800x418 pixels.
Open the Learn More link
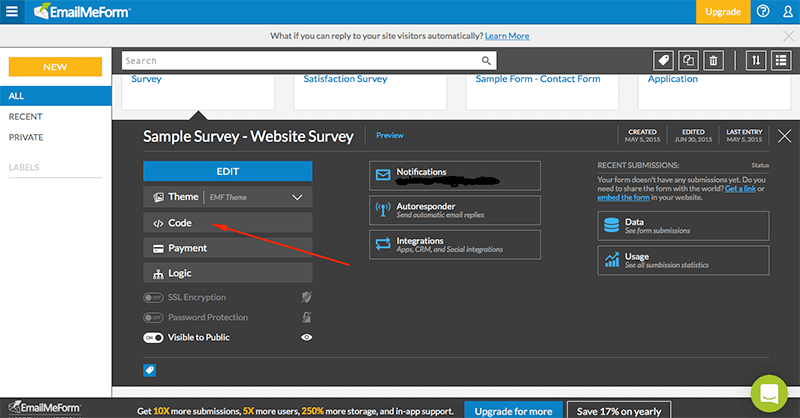(507, 36)
